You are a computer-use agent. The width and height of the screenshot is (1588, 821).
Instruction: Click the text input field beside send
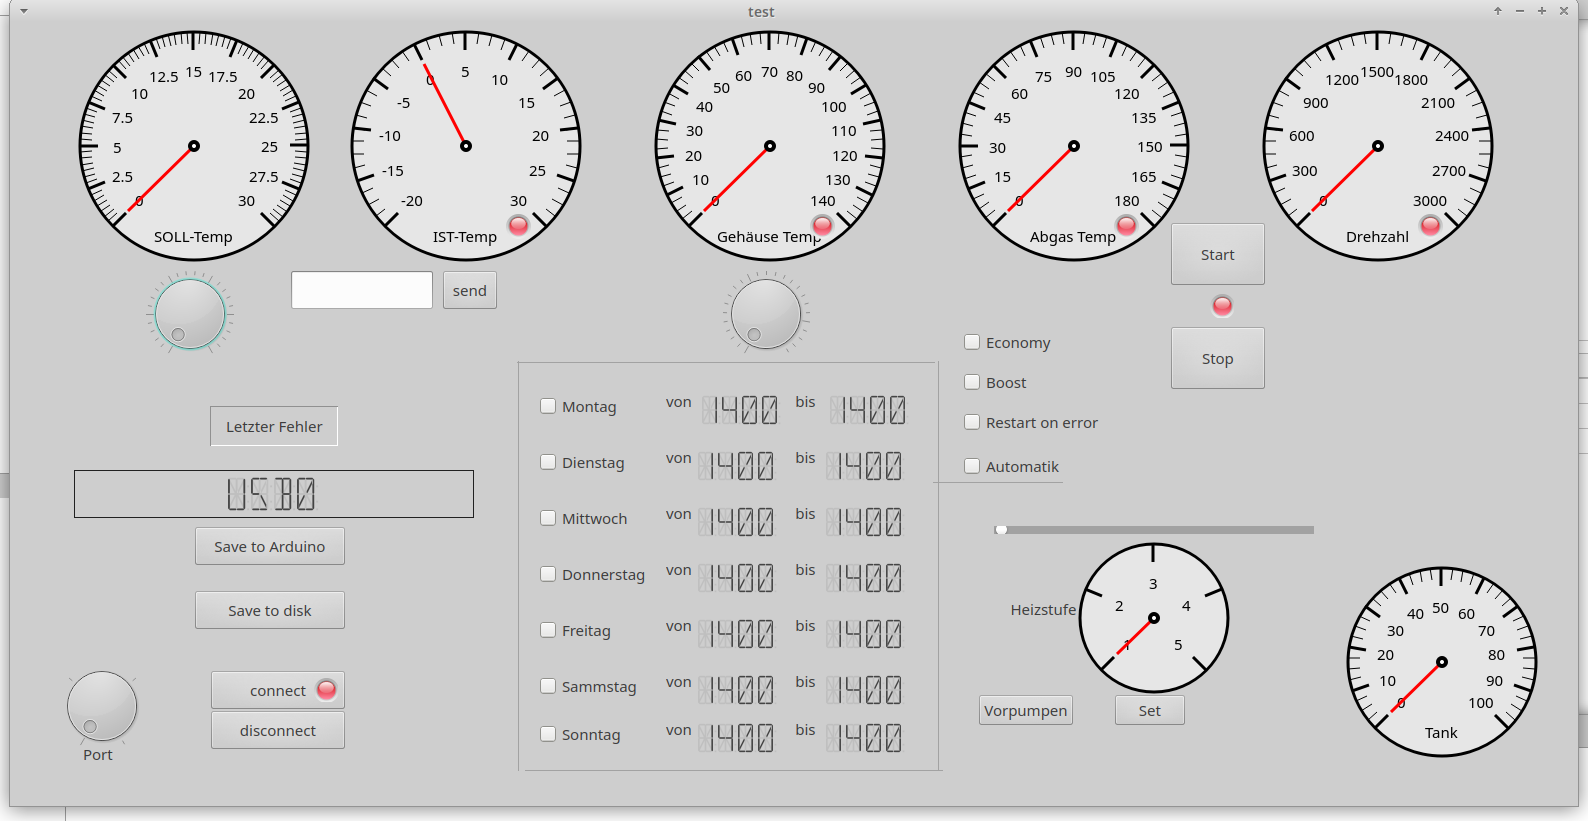click(362, 290)
